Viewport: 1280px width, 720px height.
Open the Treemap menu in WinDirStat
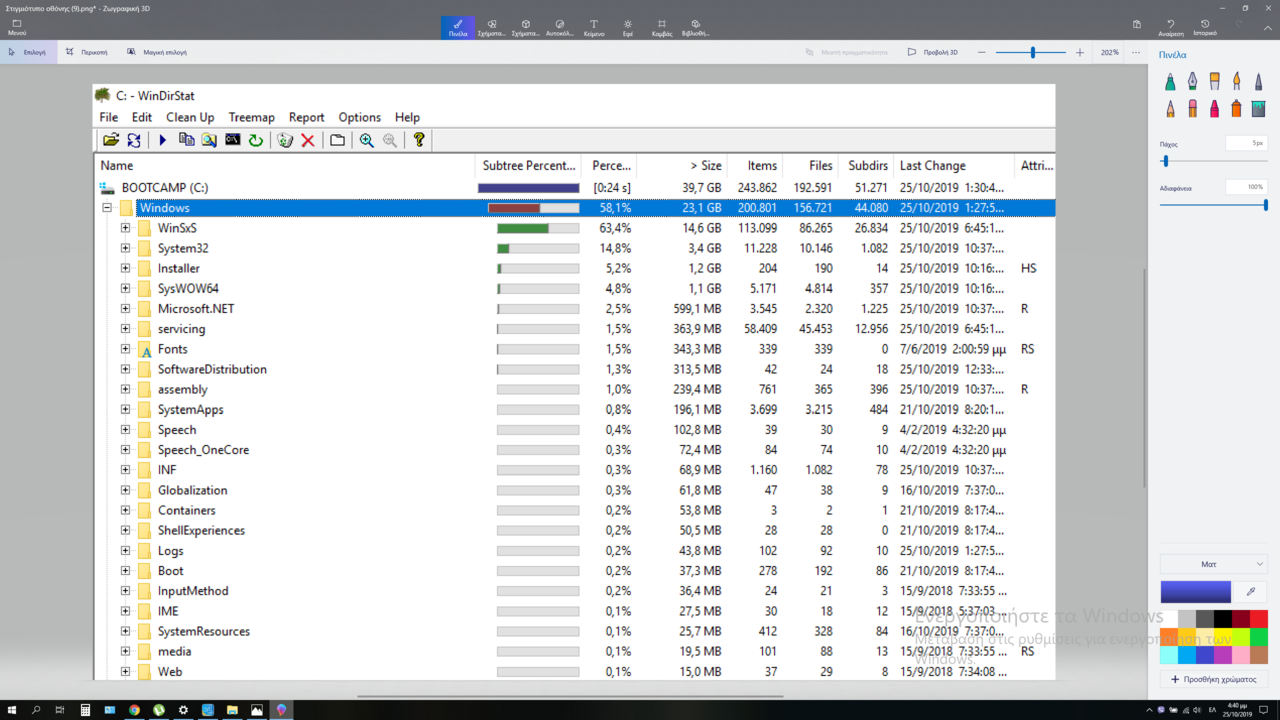pyautogui.click(x=251, y=117)
